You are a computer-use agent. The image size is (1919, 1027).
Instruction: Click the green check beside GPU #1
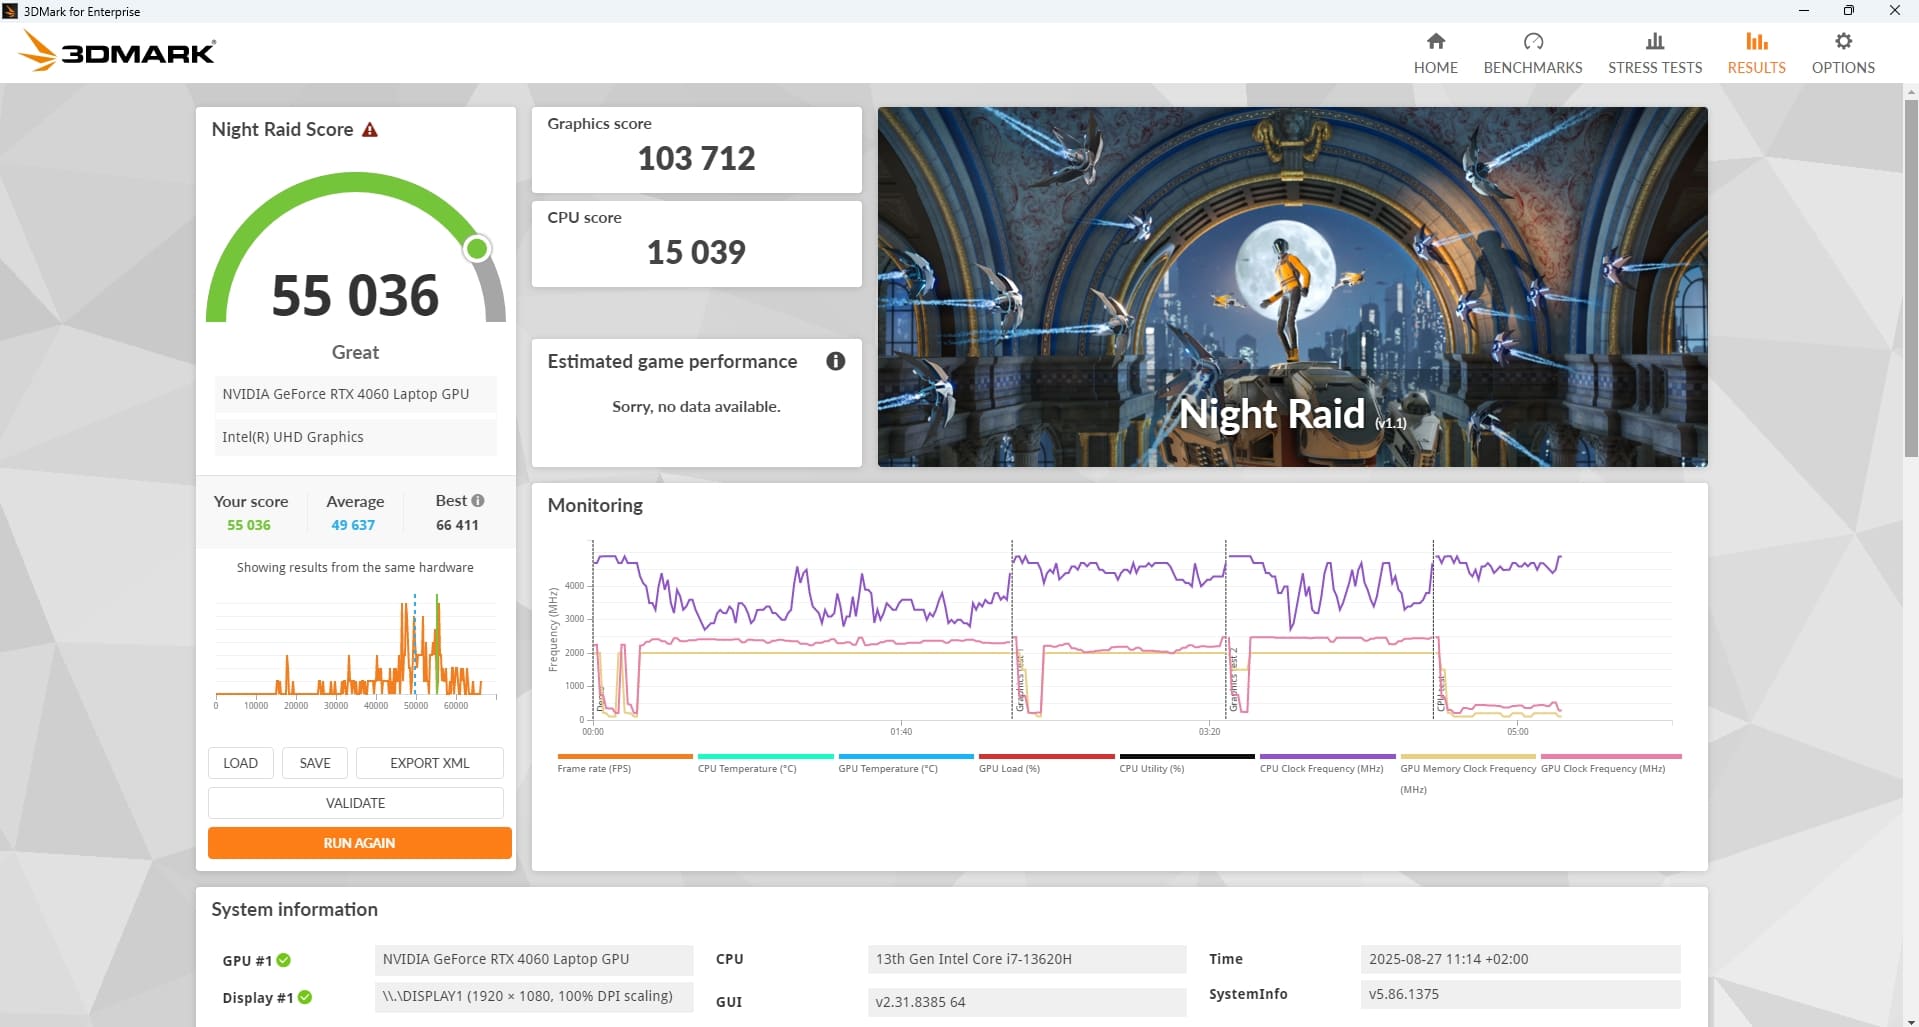click(284, 960)
